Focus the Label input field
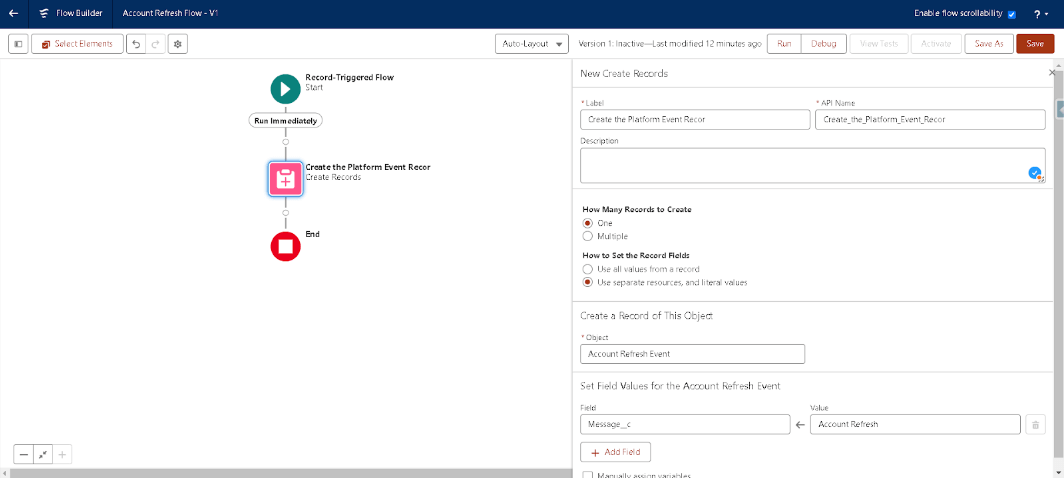The width and height of the screenshot is (1064, 480). [x=696, y=119]
